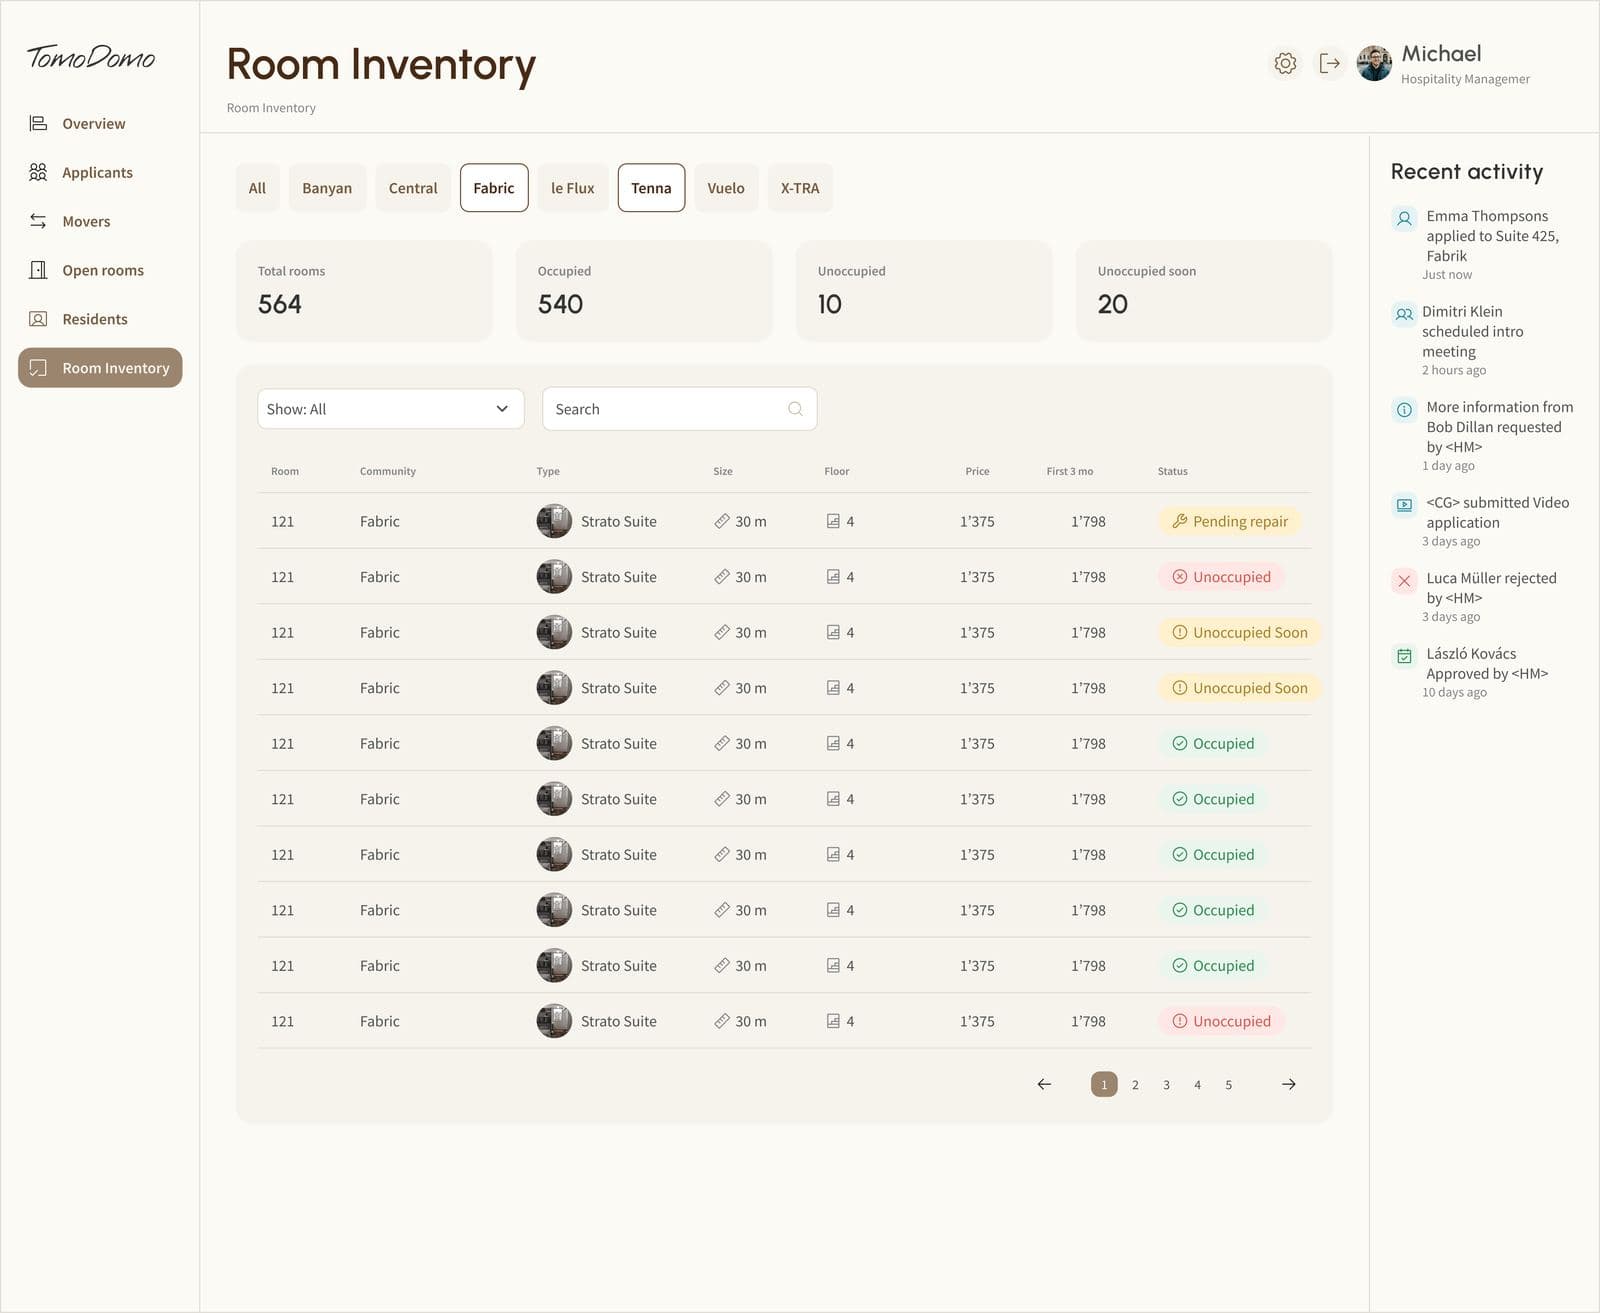Go to page 5
The image size is (1600, 1313).
tap(1229, 1084)
